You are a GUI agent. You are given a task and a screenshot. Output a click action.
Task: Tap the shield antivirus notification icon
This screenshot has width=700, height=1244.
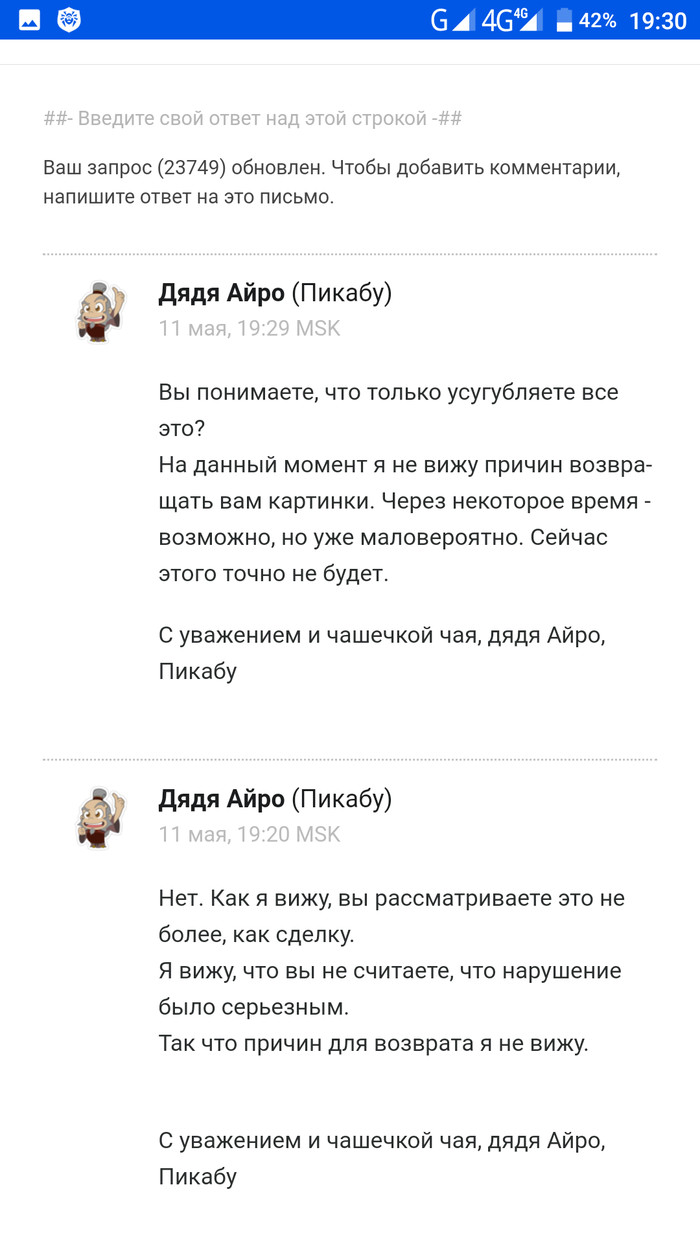pos(69,20)
